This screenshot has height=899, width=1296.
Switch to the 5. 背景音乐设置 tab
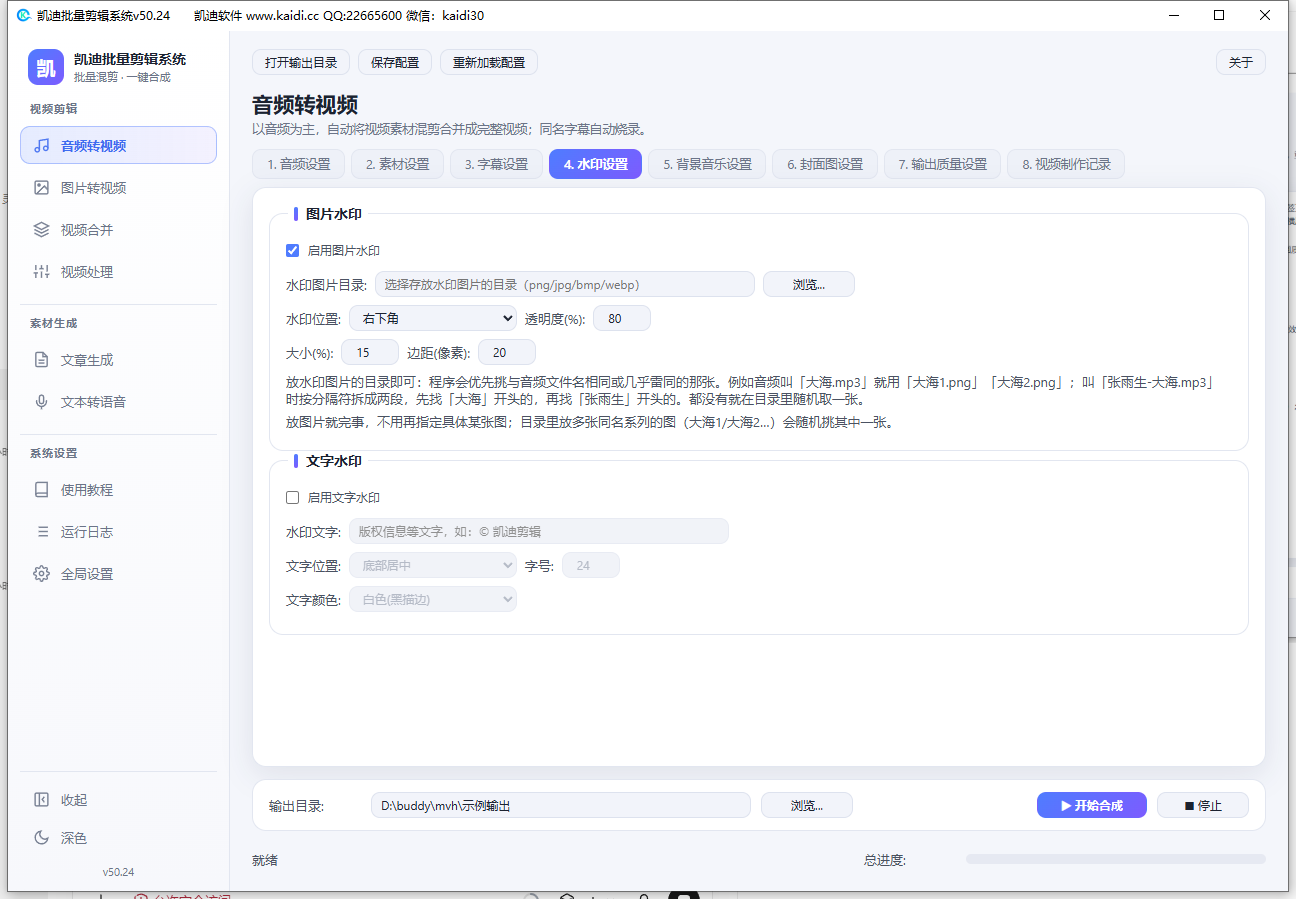707,164
